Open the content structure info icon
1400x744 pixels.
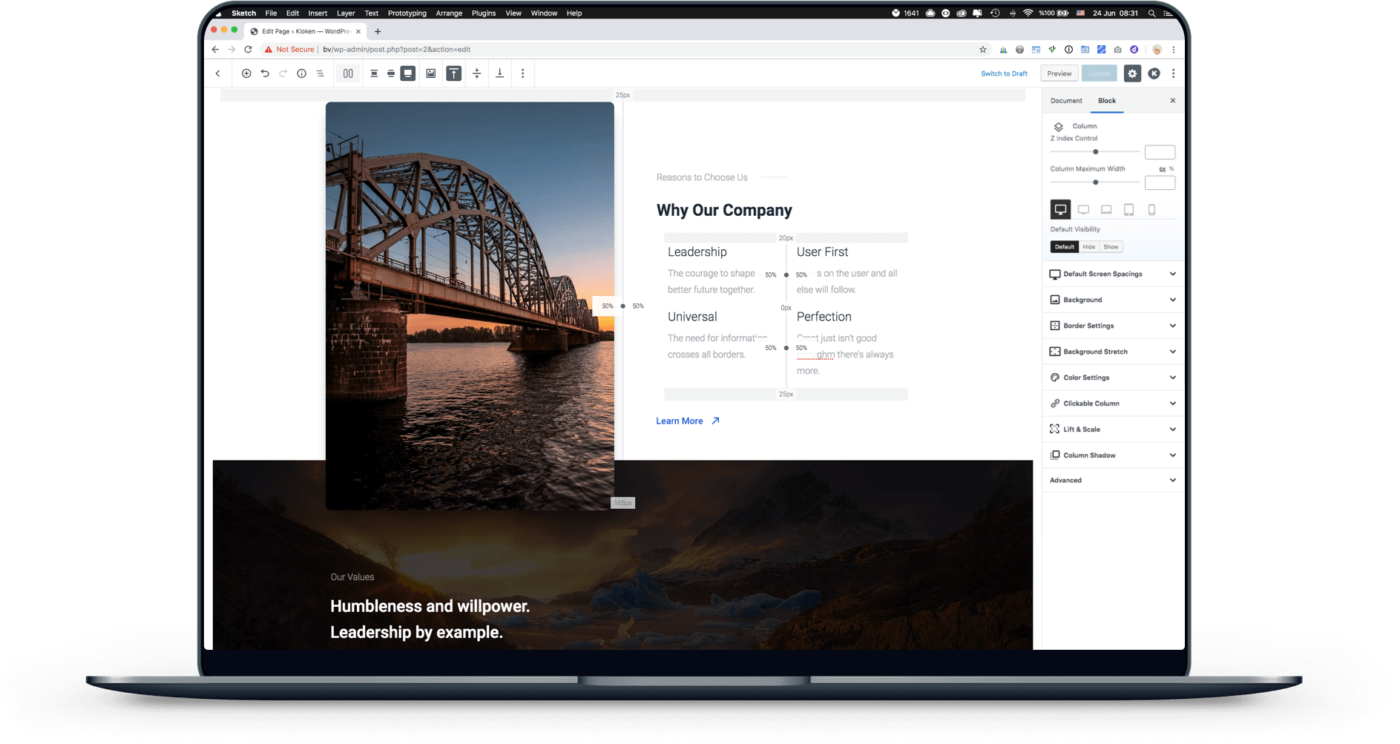pos(302,73)
